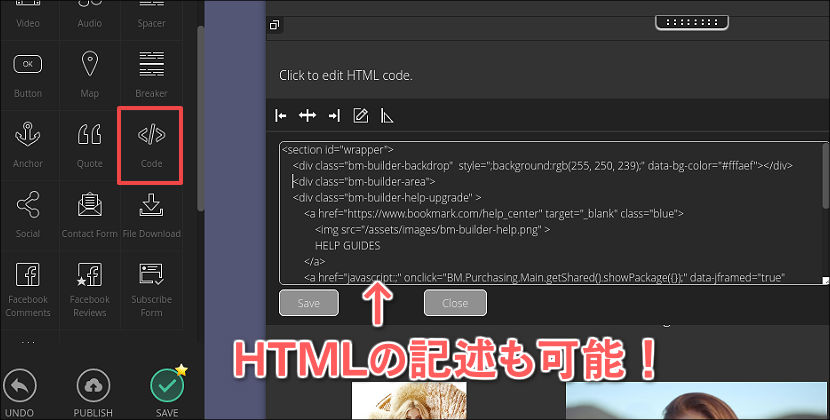Click the bm-builder-area div line
830x420 pixels.
coord(364,182)
